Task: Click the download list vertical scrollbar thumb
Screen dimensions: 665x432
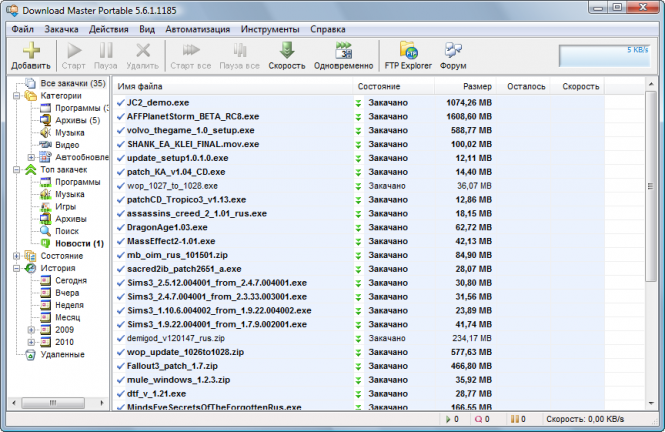Action: click(651, 186)
